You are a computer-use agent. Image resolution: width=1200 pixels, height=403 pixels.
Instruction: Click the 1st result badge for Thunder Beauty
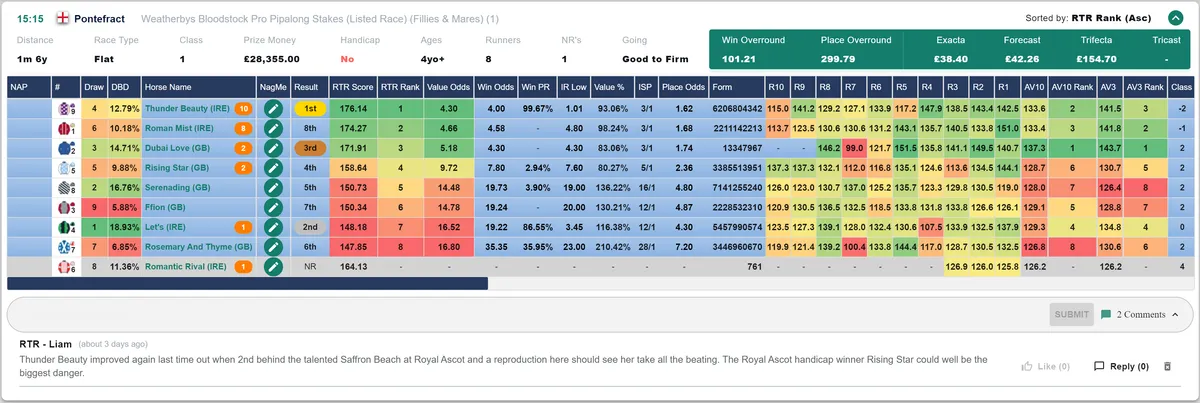(x=310, y=108)
